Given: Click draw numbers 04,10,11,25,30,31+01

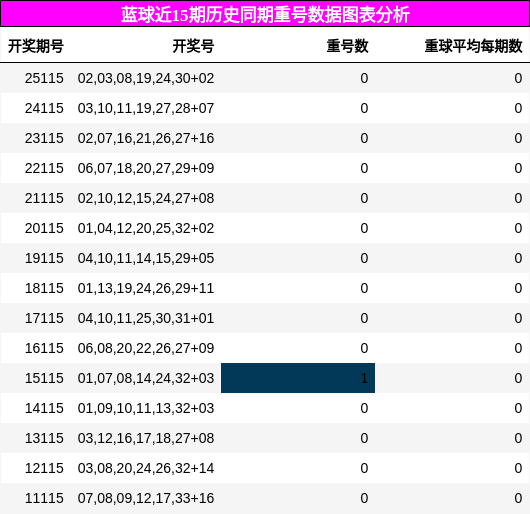Looking at the screenshot, I should point(146,318).
